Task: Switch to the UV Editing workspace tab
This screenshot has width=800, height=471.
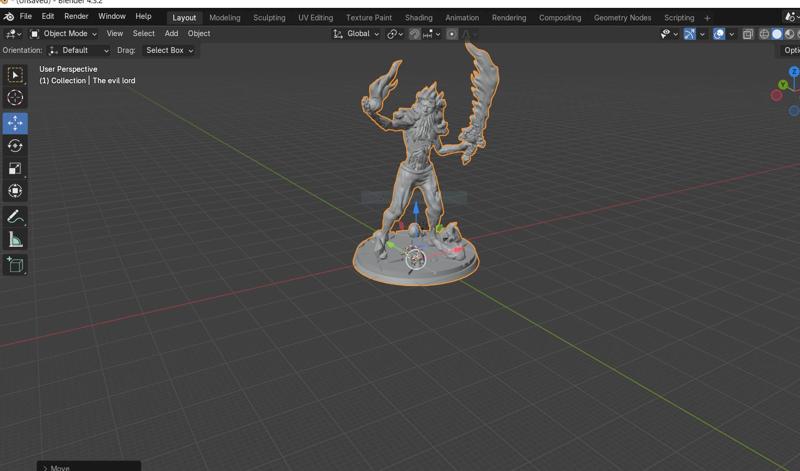Action: click(x=315, y=17)
